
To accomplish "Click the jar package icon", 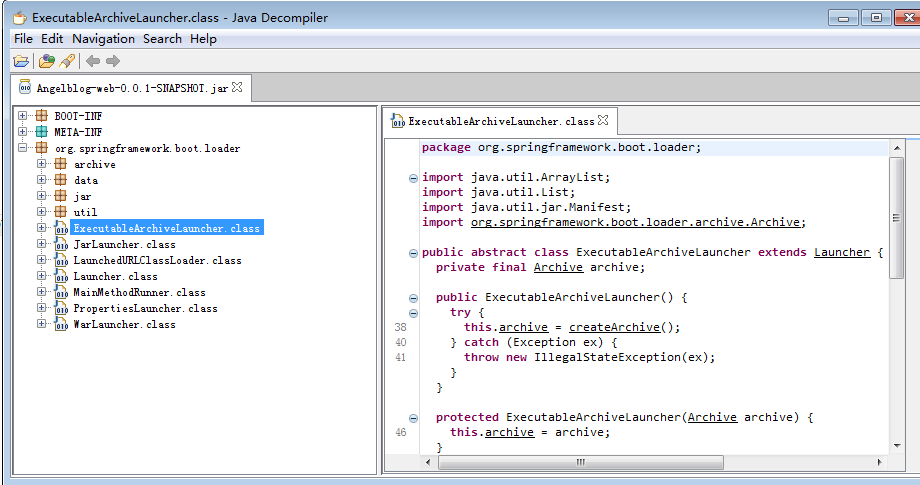I will tap(61, 196).
